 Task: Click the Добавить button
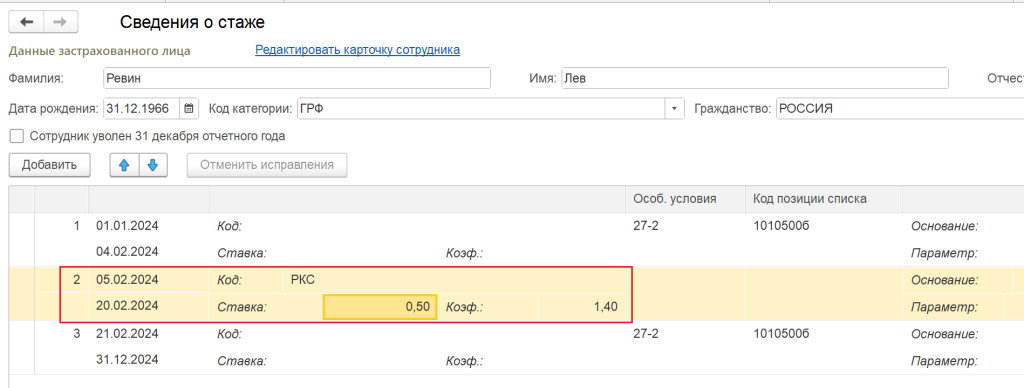(49, 165)
